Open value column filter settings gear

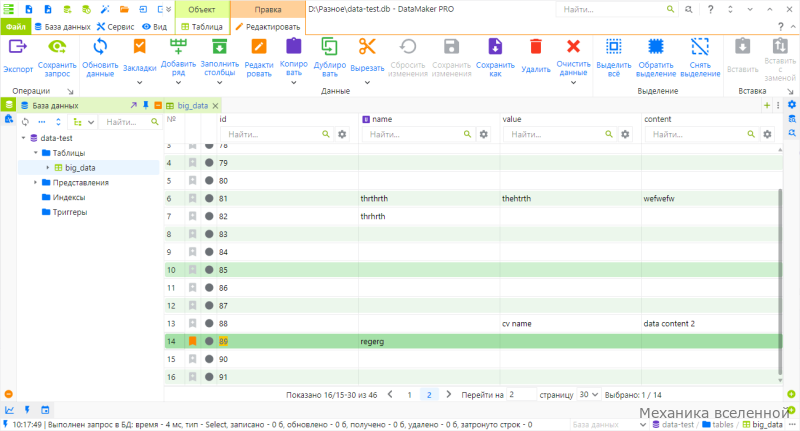tap(624, 134)
